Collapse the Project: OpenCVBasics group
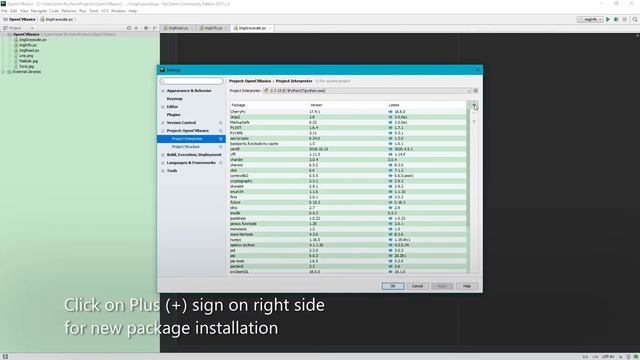640x360 pixels. 163,131
